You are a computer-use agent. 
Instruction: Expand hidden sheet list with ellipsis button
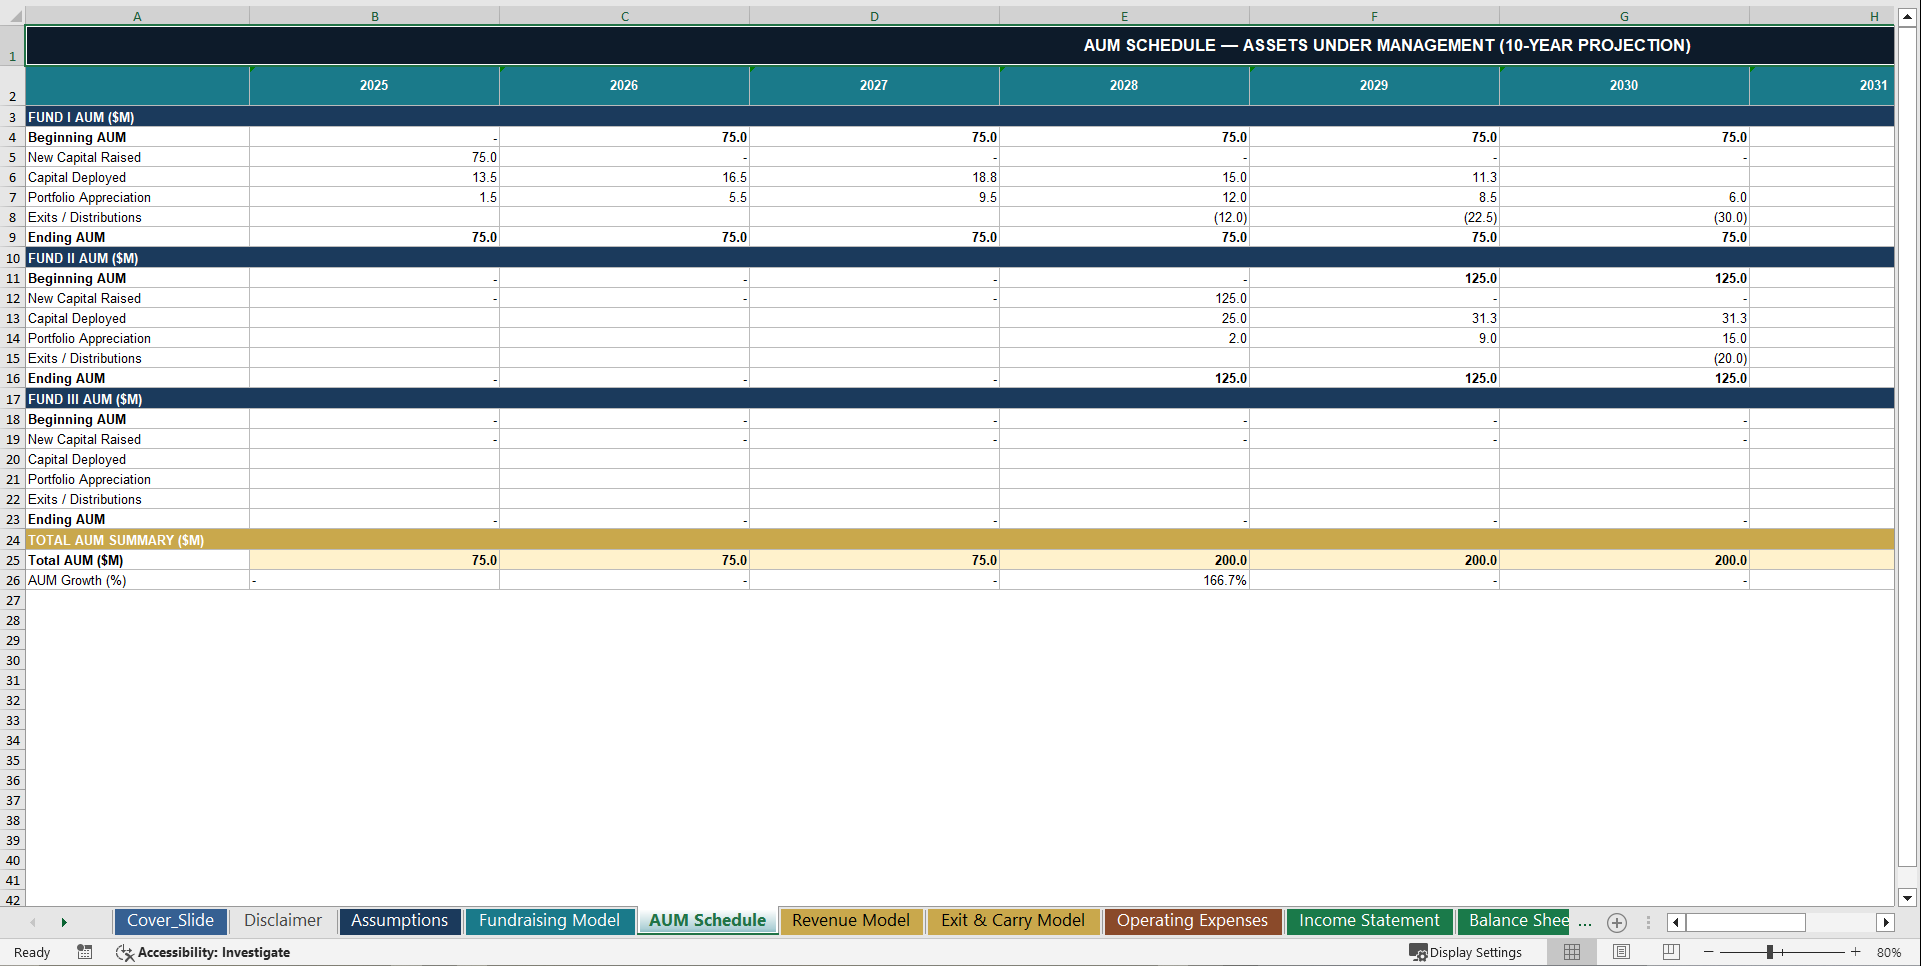click(x=1584, y=923)
